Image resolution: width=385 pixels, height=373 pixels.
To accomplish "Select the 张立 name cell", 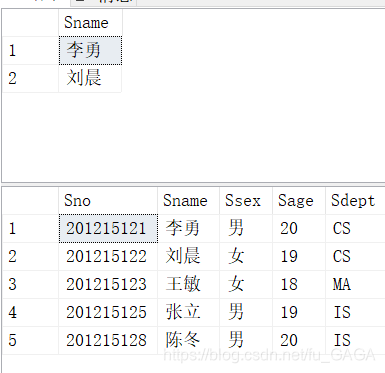I will pos(188,312).
